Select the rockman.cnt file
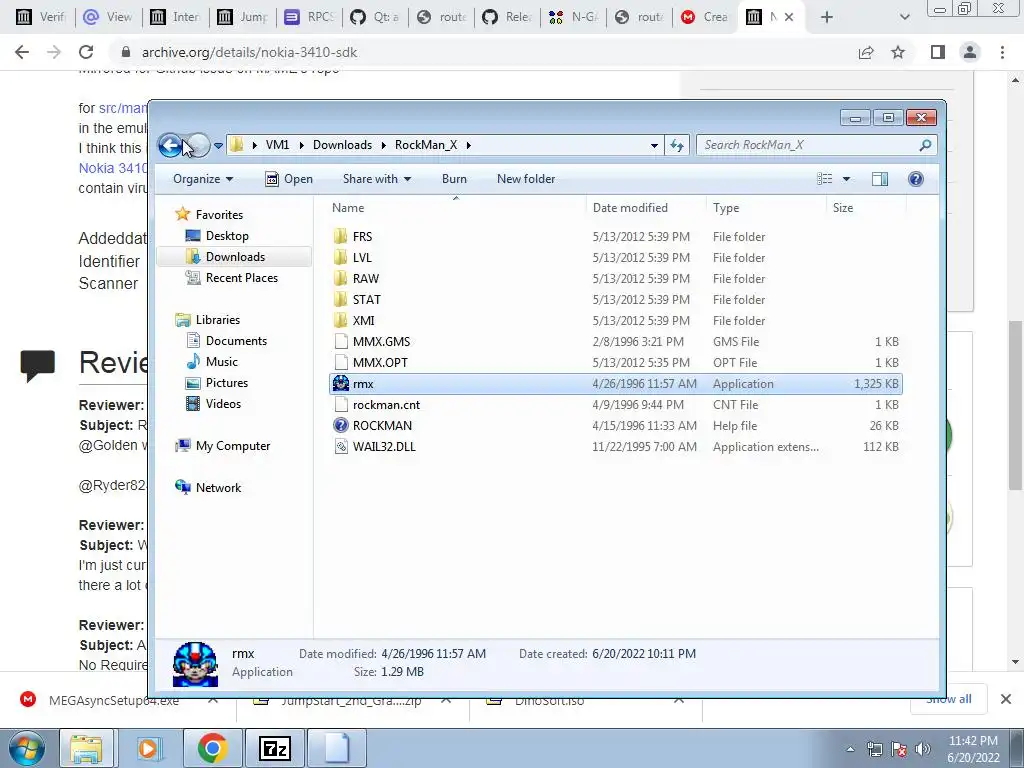The height and width of the screenshot is (768, 1024). point(615,404)
